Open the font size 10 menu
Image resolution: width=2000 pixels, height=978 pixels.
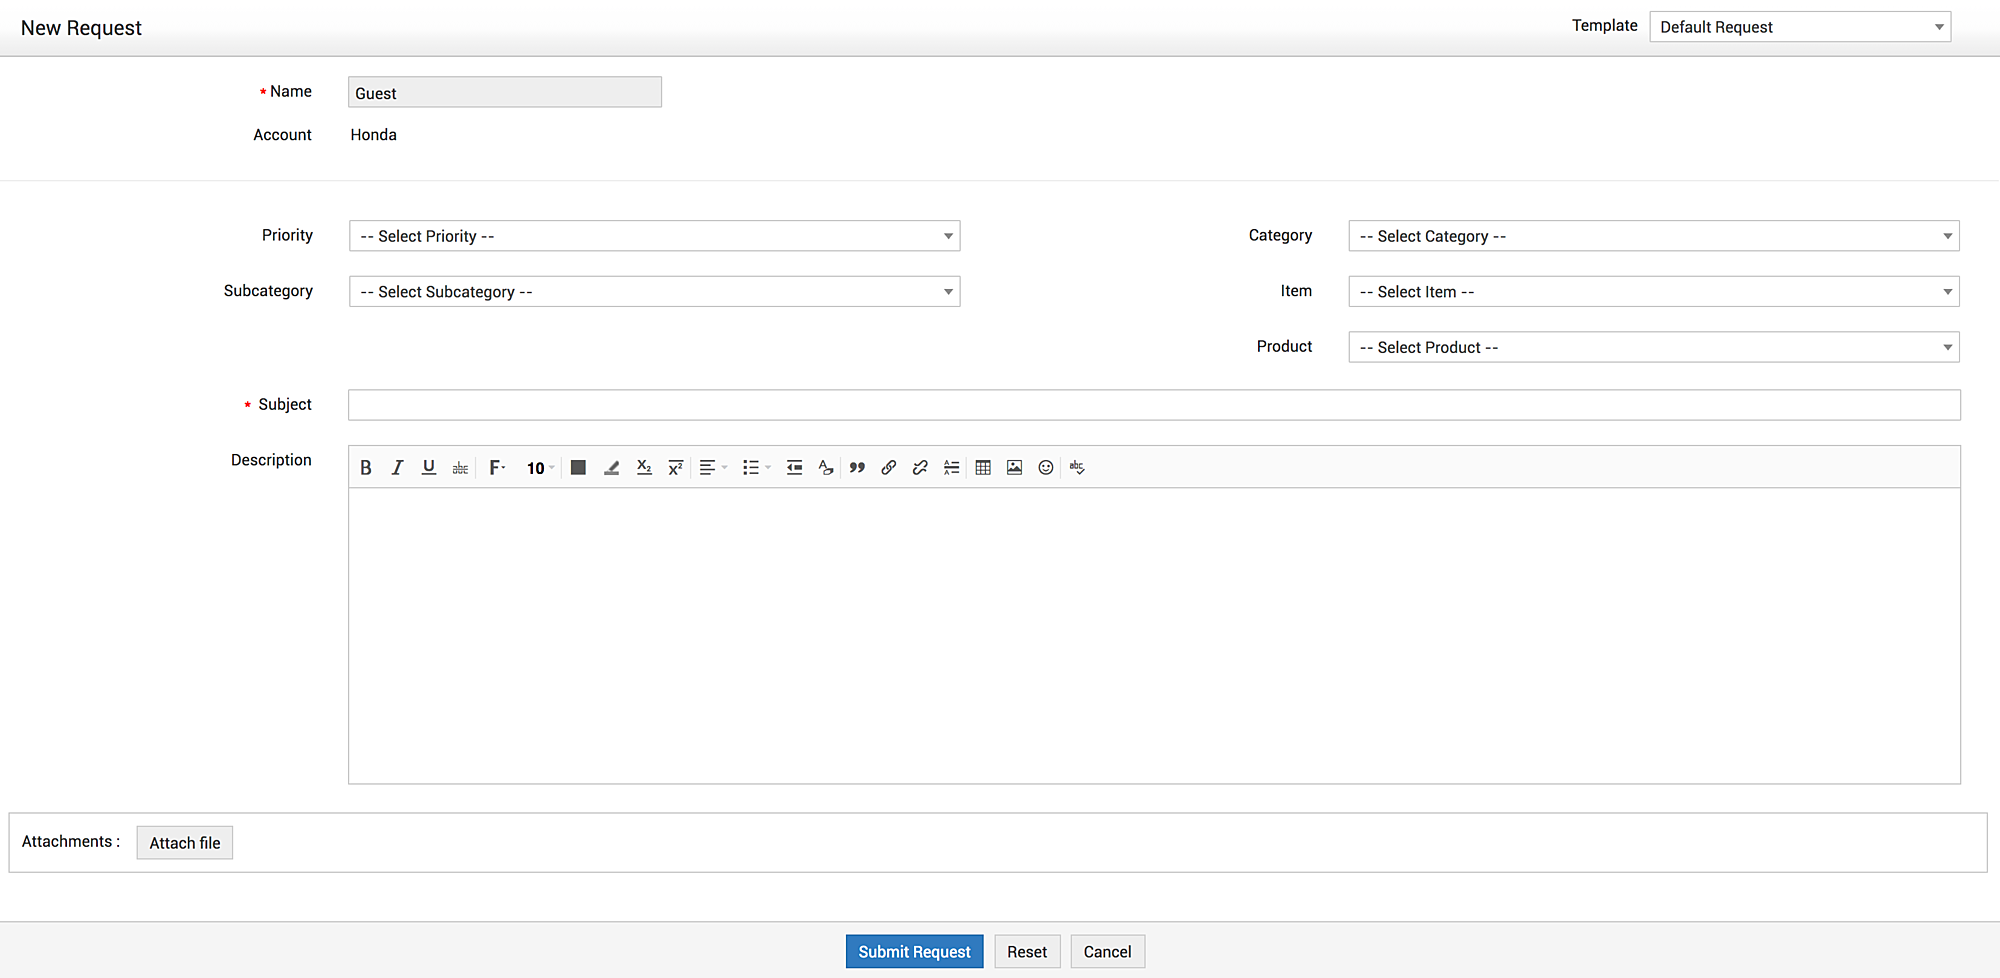click(x=540, y=468)
